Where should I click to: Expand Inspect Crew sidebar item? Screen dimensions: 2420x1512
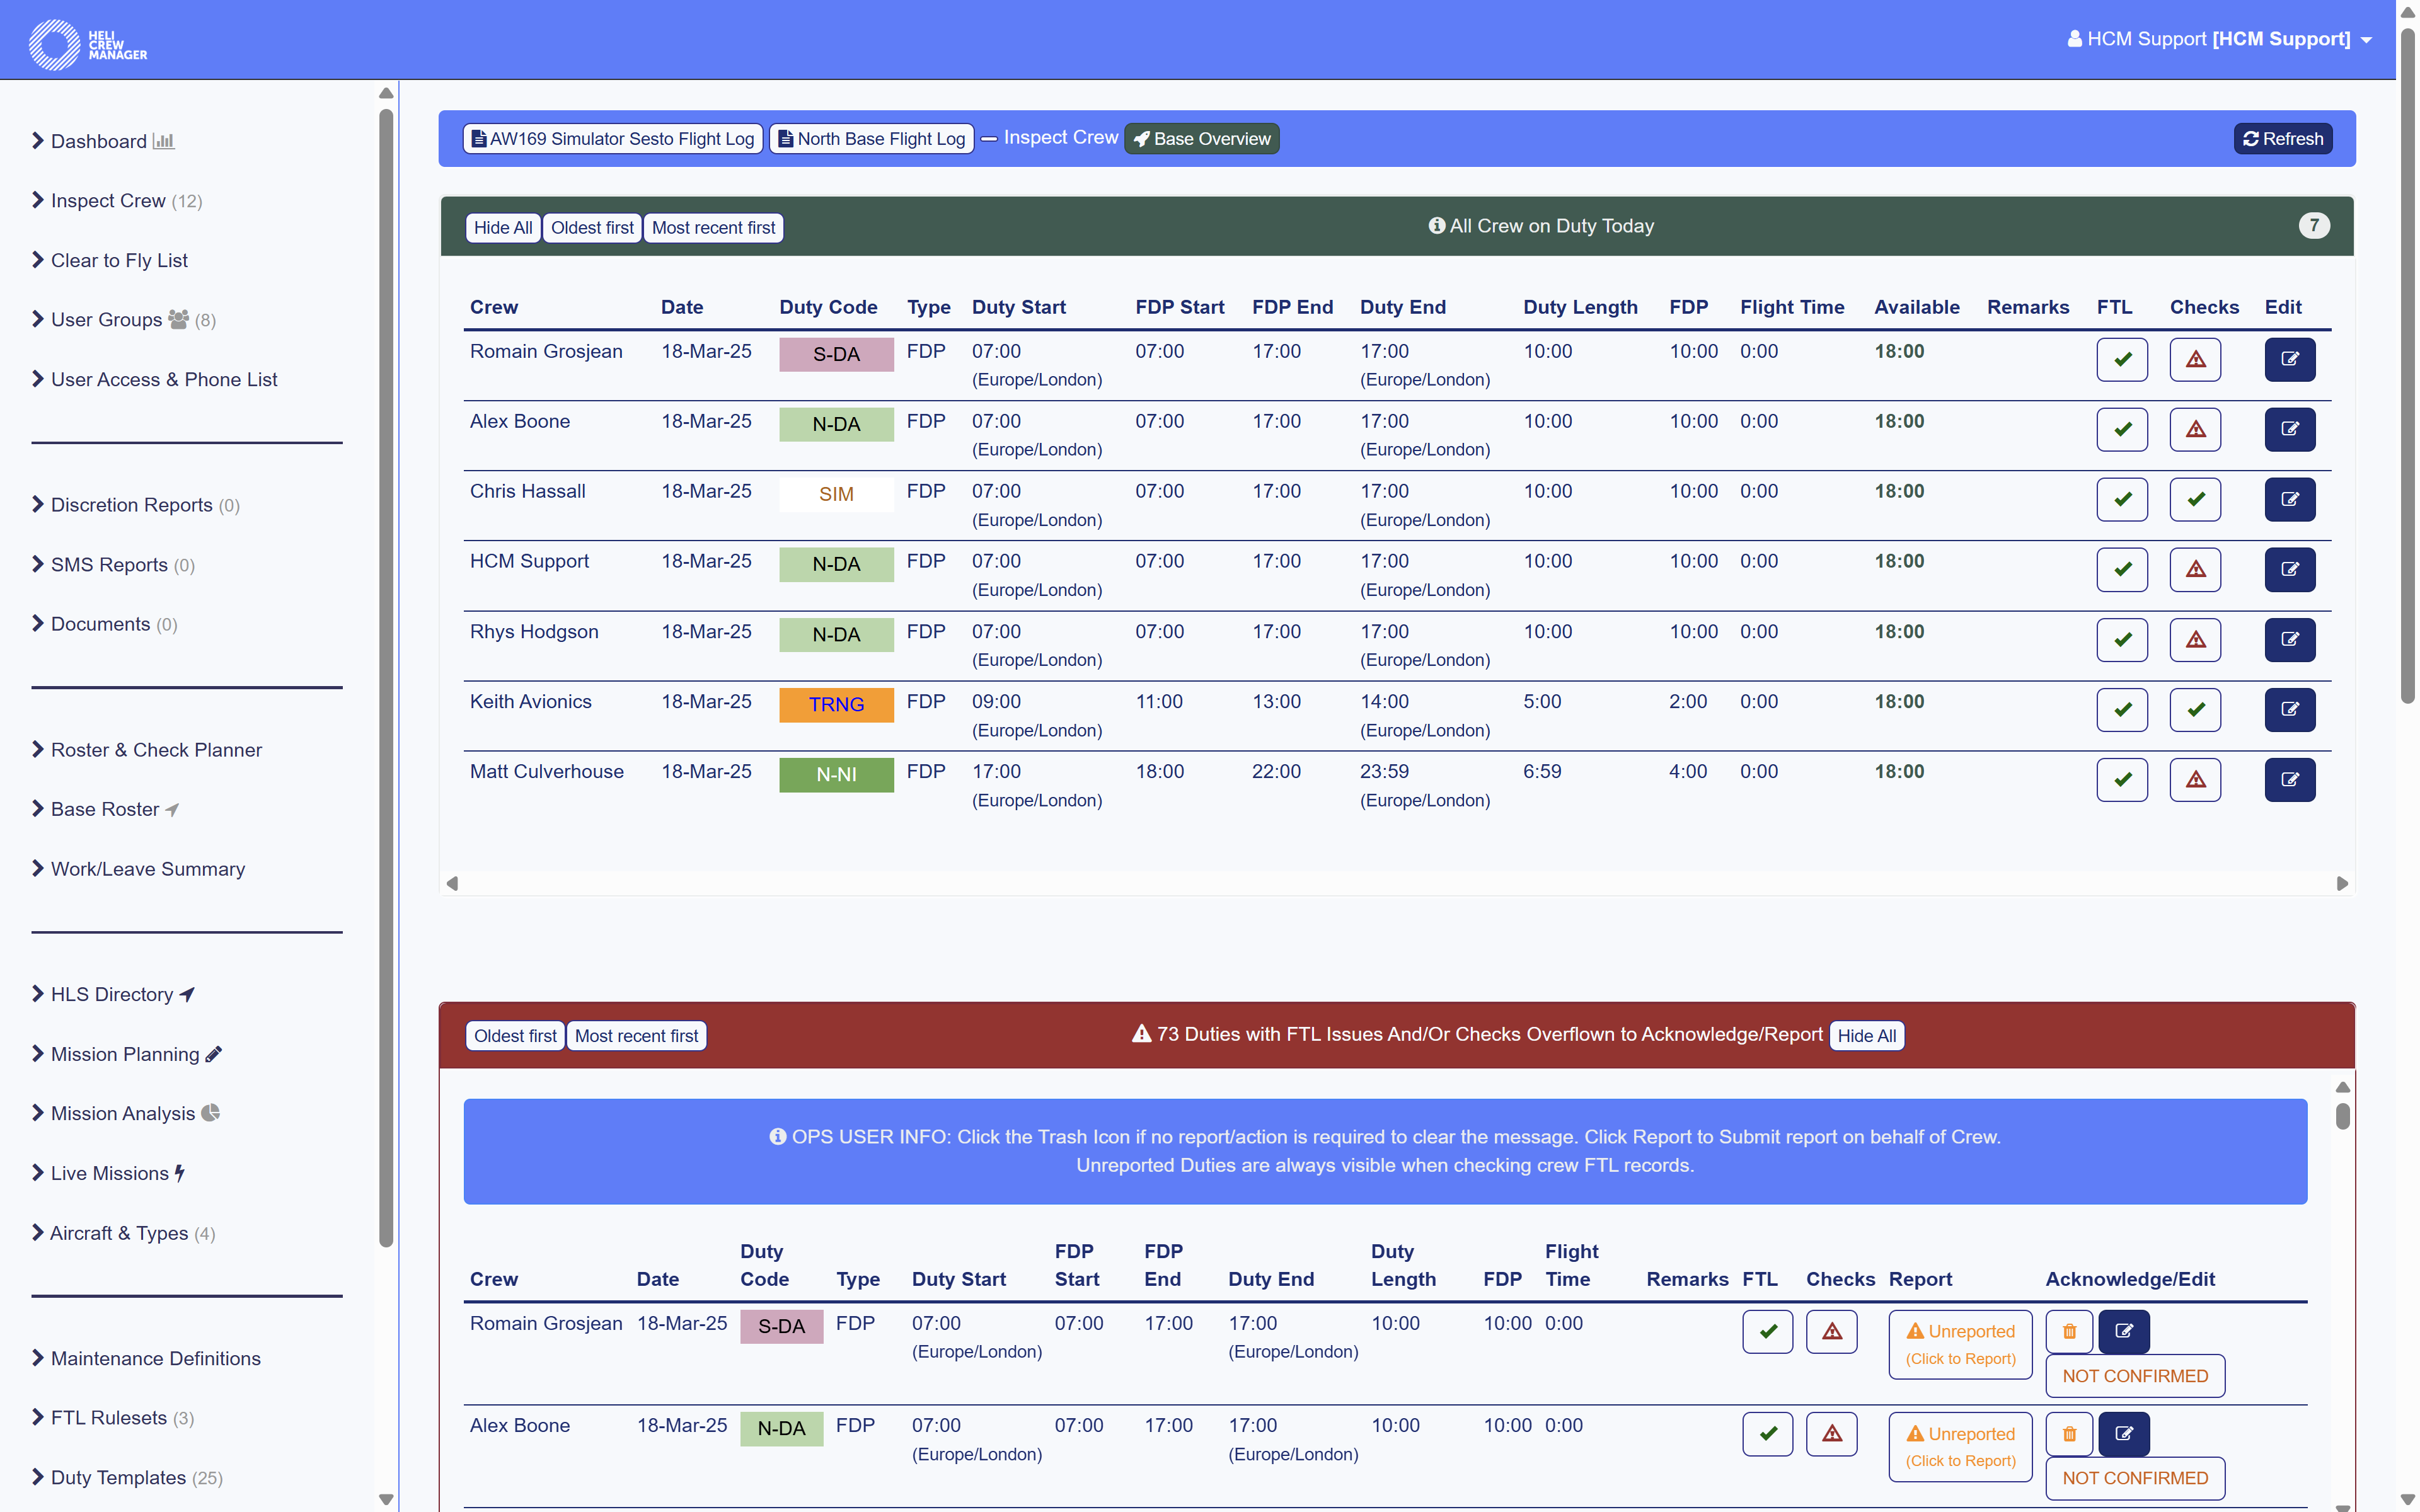point(108,201)
